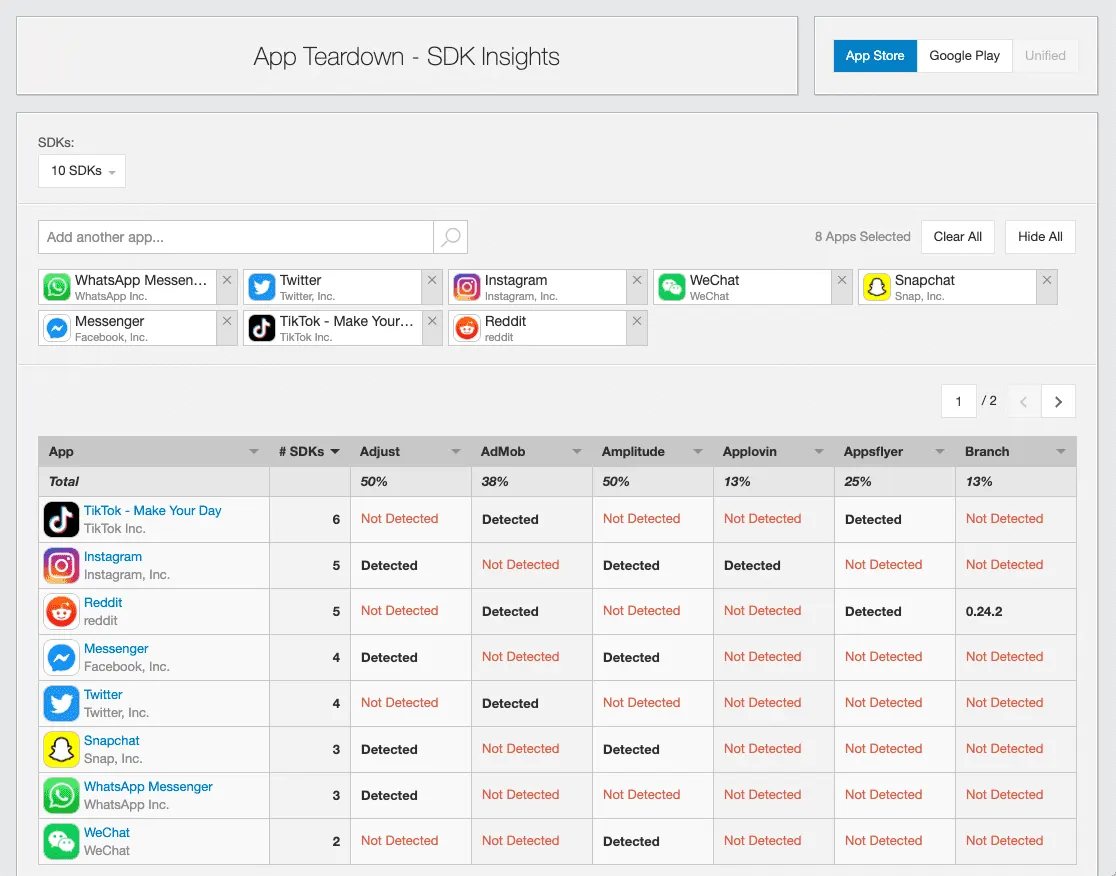Click the search magnifier icon
Image resolution: width=1116 pixels, height=876 pixels.
pyautogui.click(x=451, y=237)
